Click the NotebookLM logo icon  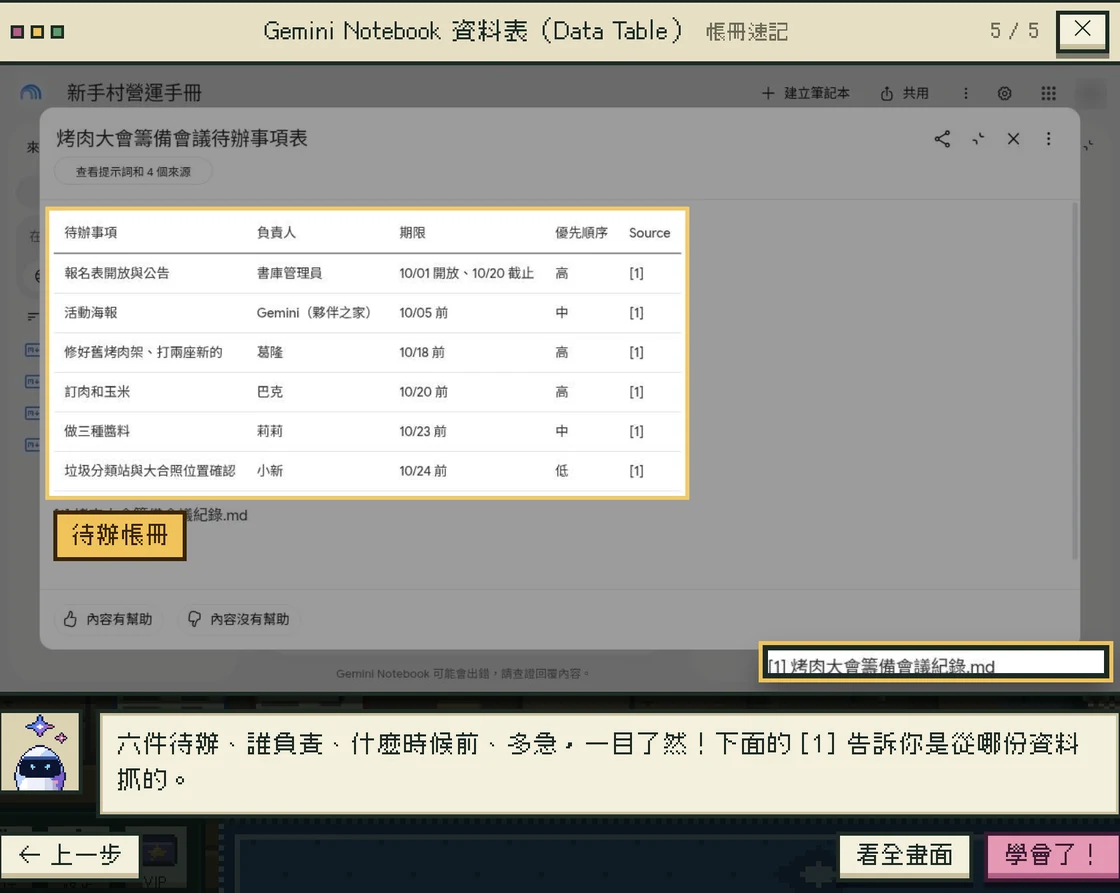[31, 92]
